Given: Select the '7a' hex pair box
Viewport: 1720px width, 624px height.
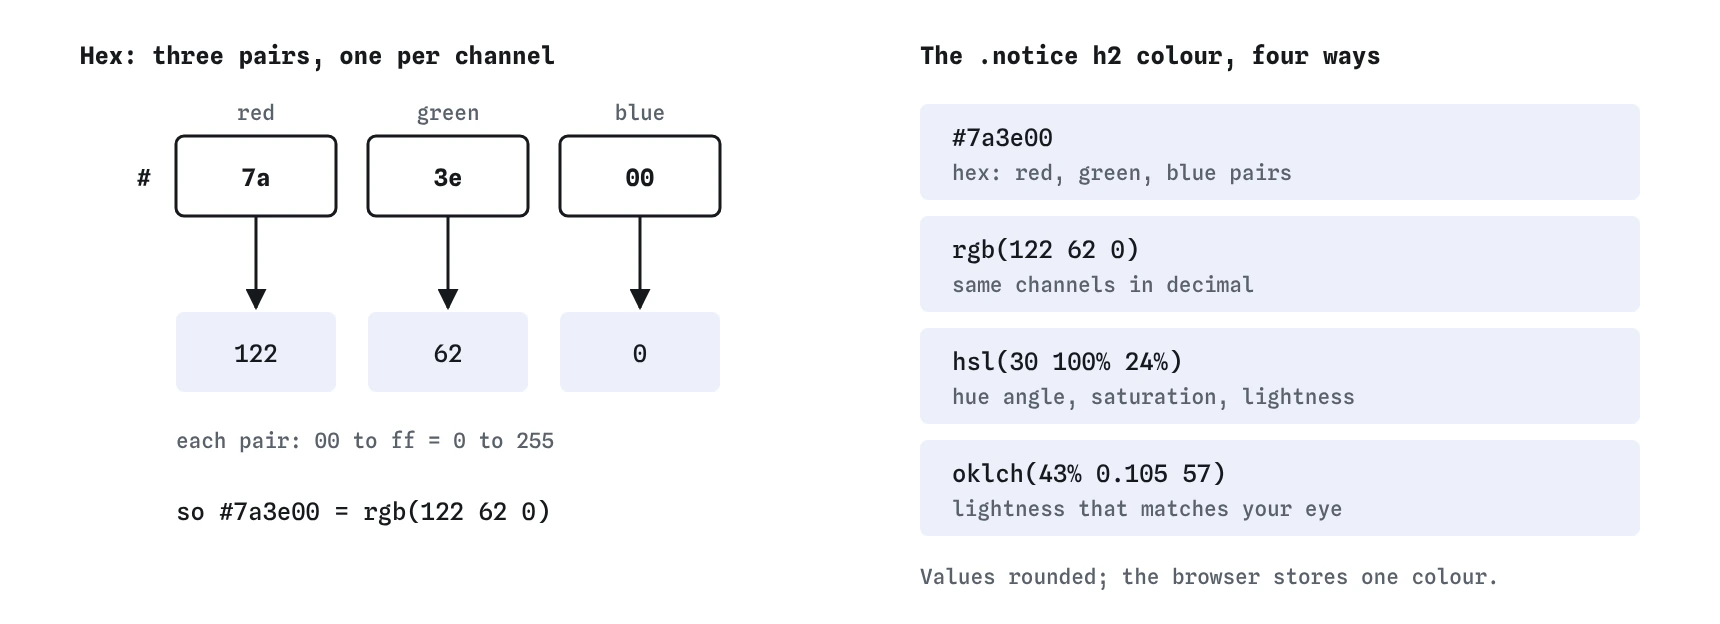Looking at the screenshot, I should tap(256, 176).
